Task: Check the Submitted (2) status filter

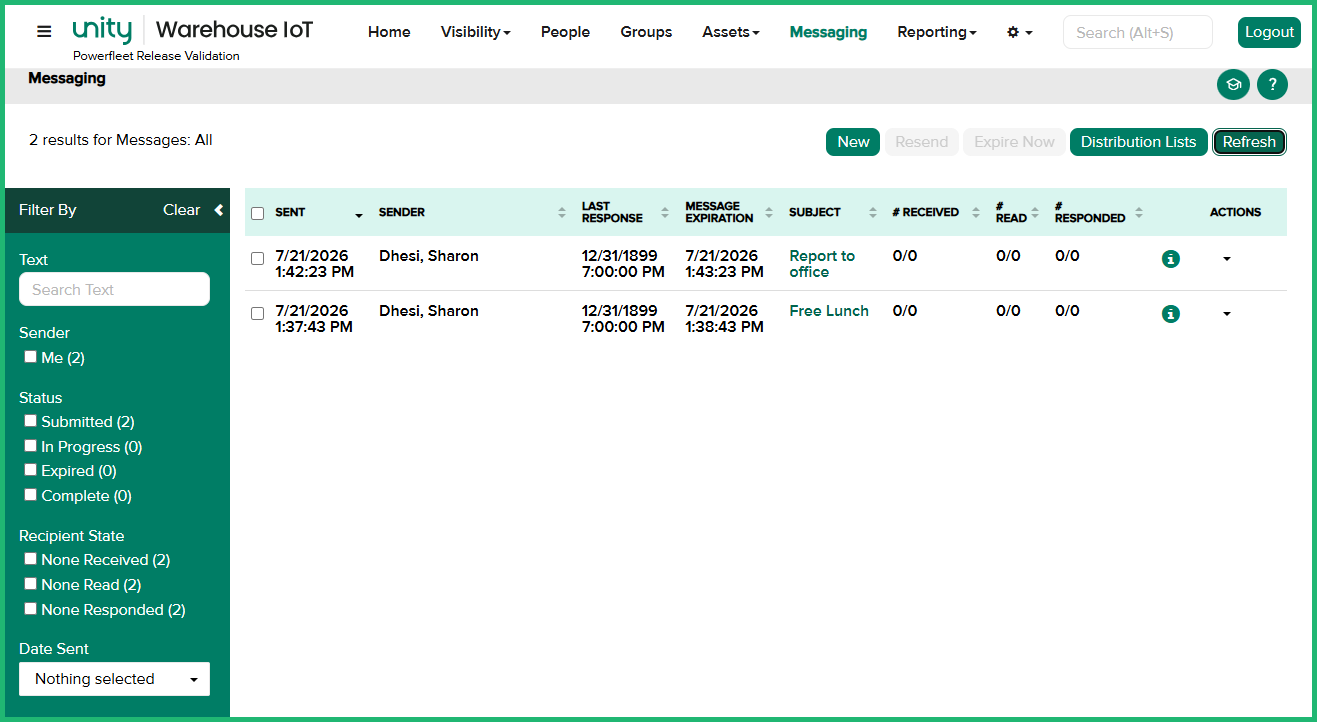Action: [x=31, y=421]
